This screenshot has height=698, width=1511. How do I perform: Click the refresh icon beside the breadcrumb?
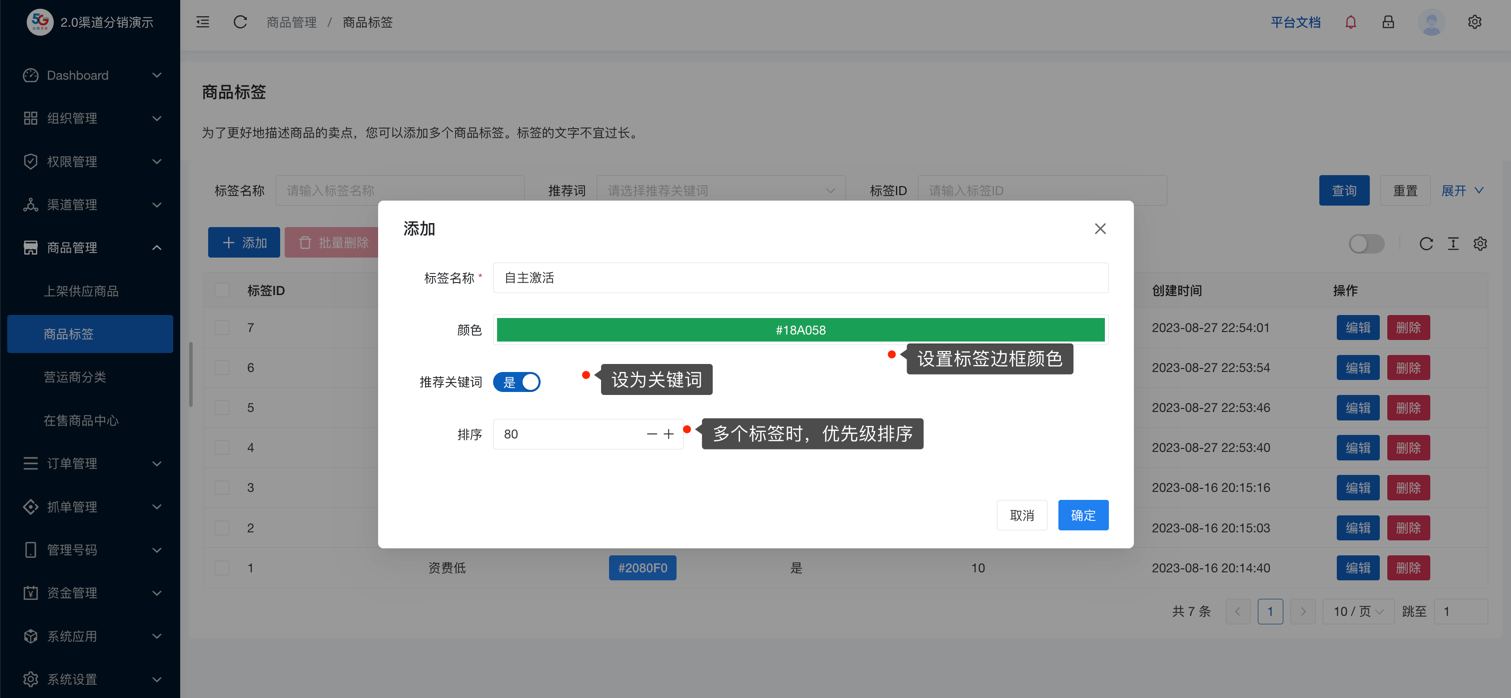pos(240,22)
